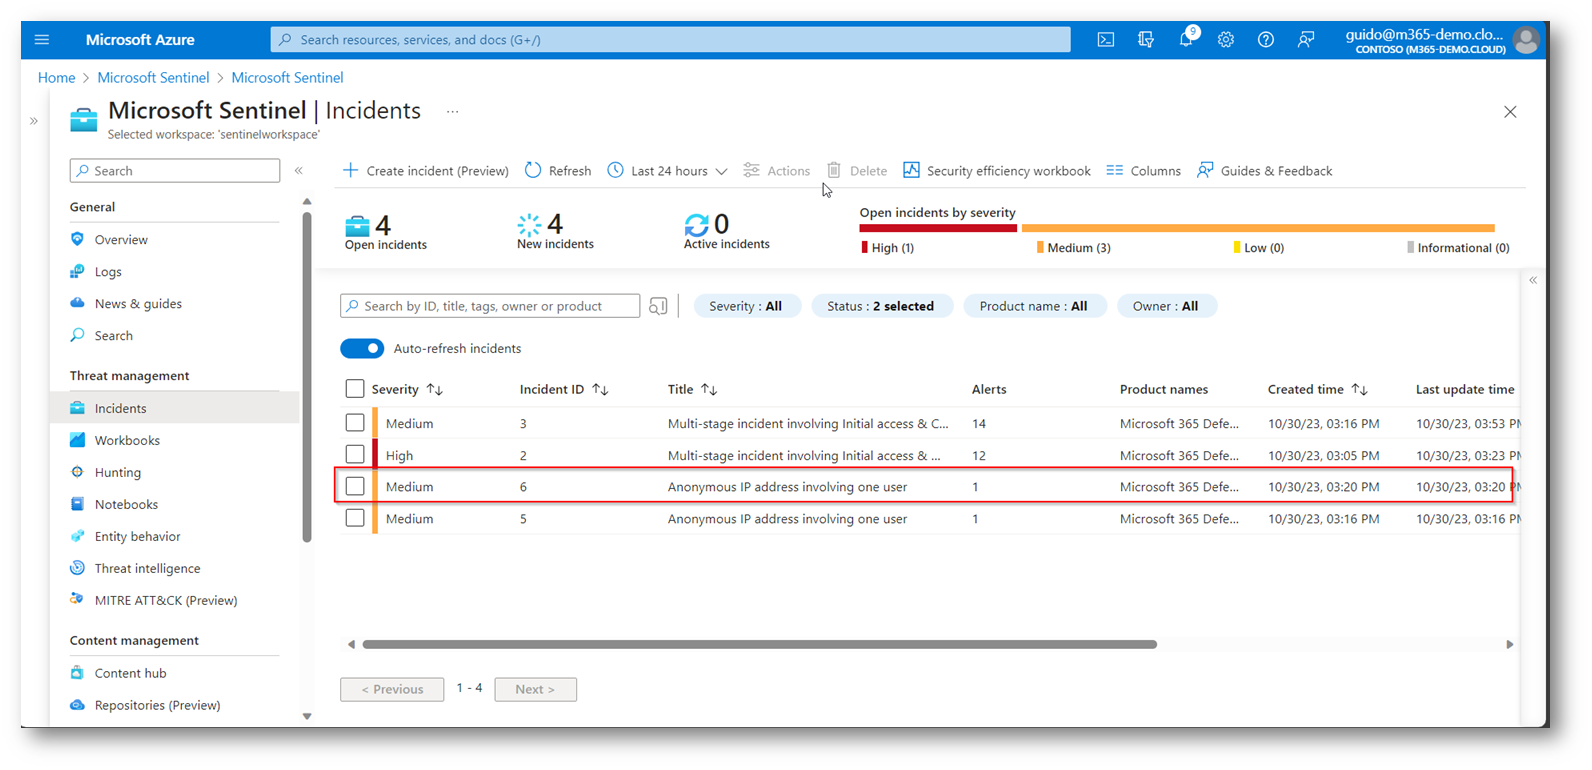Click the horizontal table scrollbar
The height and width of the screenshot is (770, 1592).
[759, 645]
